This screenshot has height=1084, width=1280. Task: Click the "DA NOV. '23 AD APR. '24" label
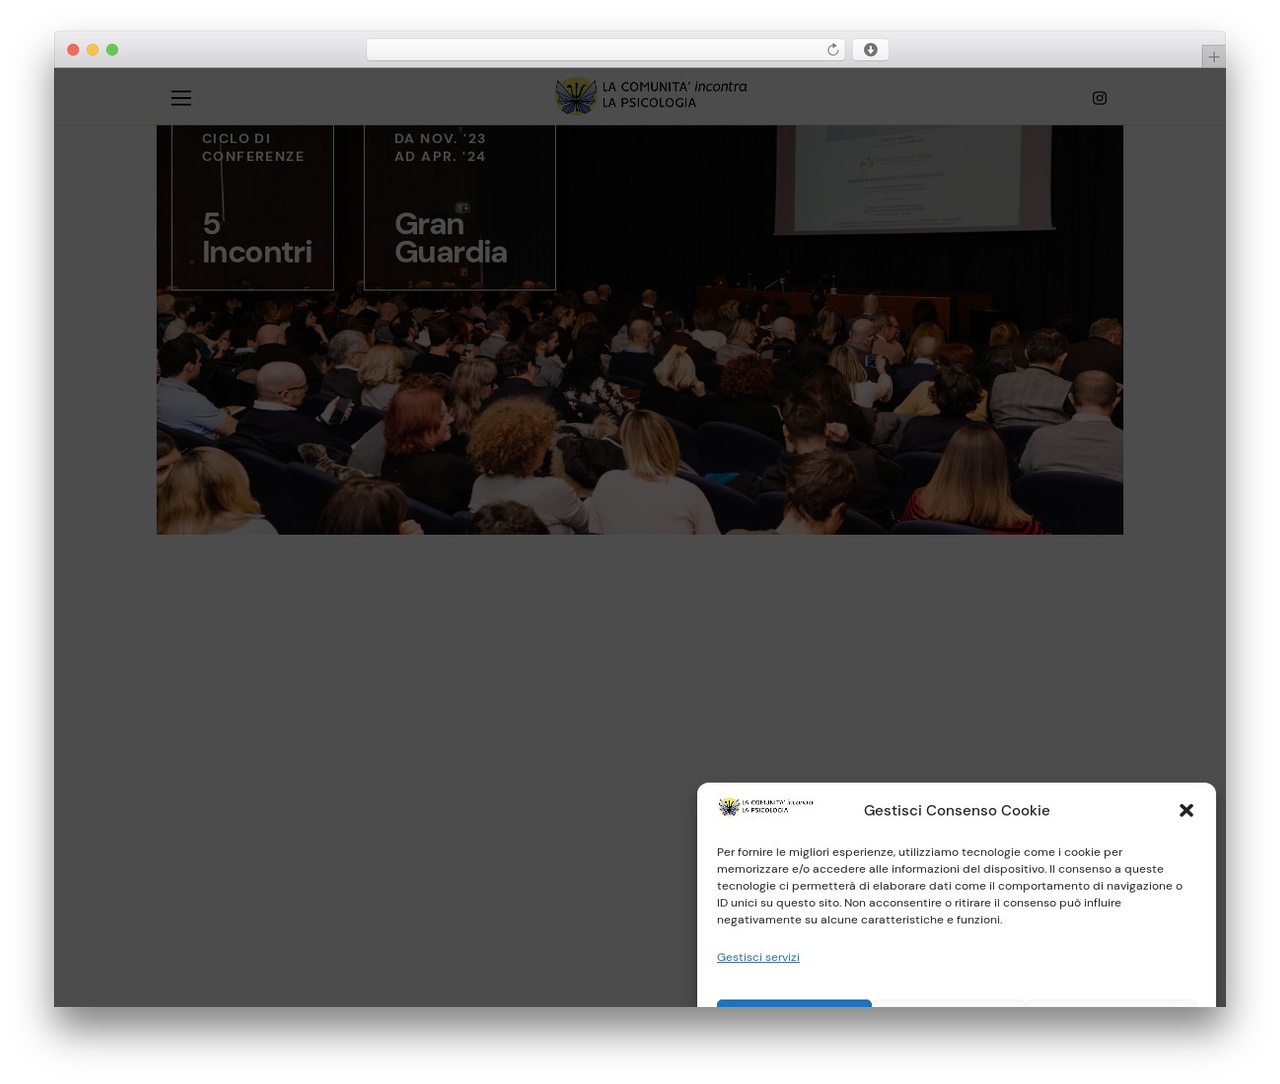(440, 147)
